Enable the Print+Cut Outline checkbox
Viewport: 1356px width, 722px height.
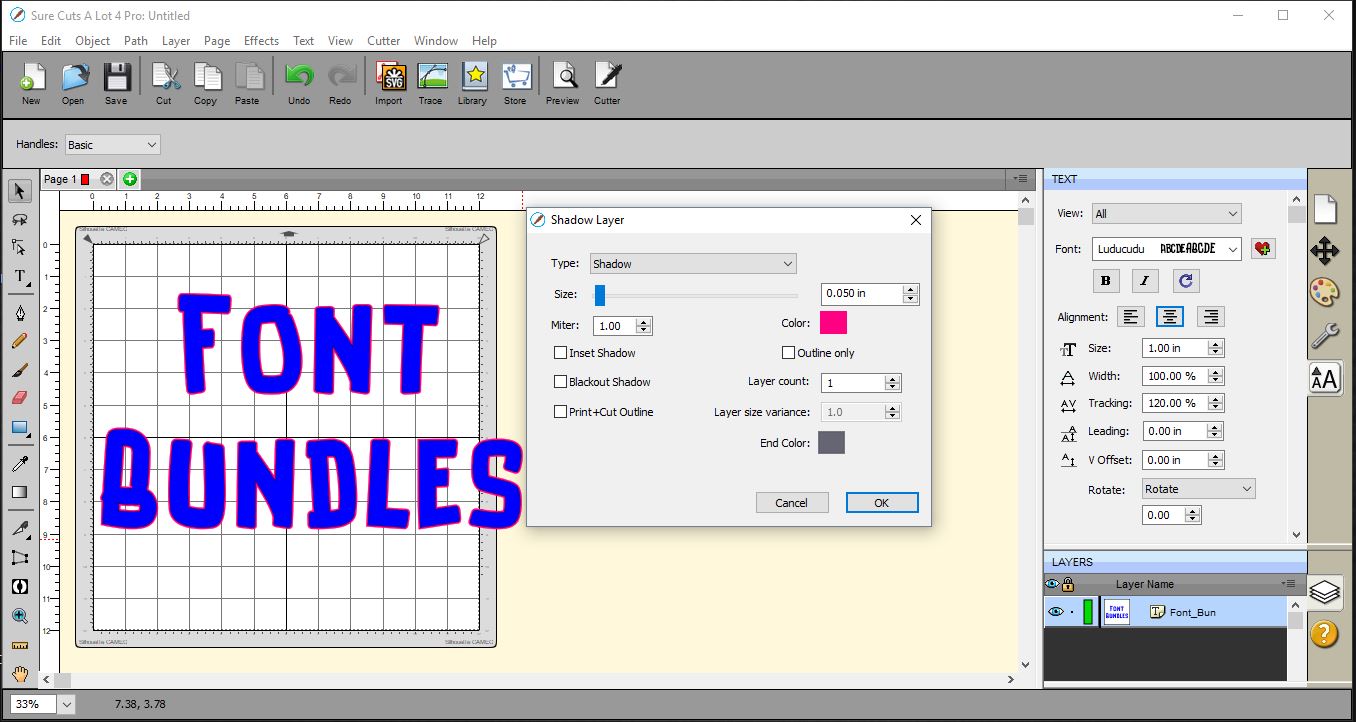(x=560, y=412)
